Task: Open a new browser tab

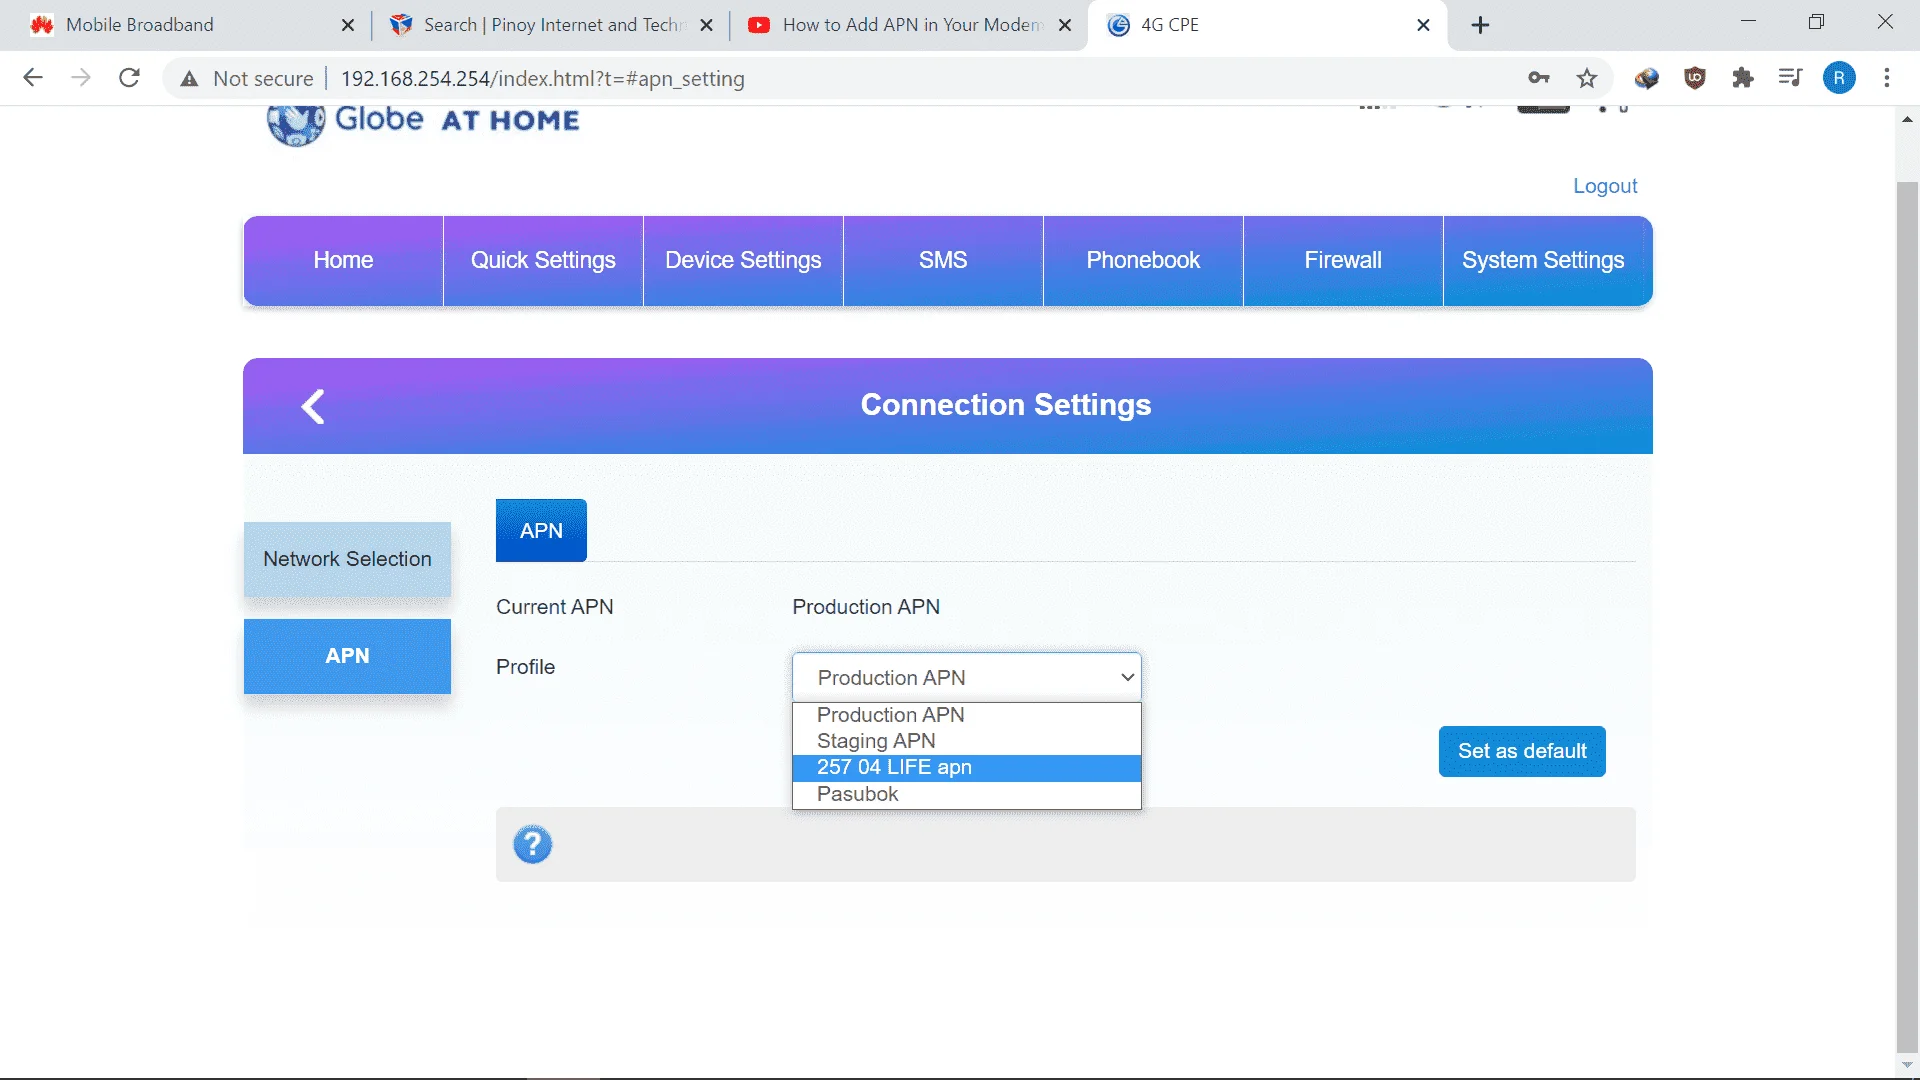Action: (1481, 25)
